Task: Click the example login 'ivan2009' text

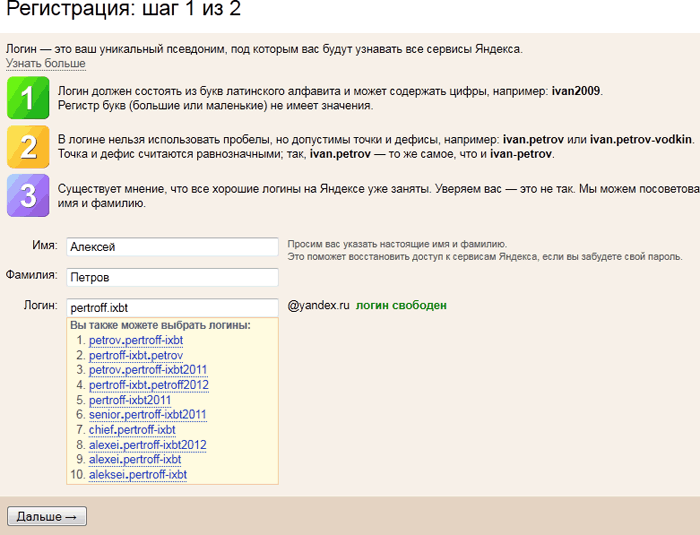Action: coord(576,91)
